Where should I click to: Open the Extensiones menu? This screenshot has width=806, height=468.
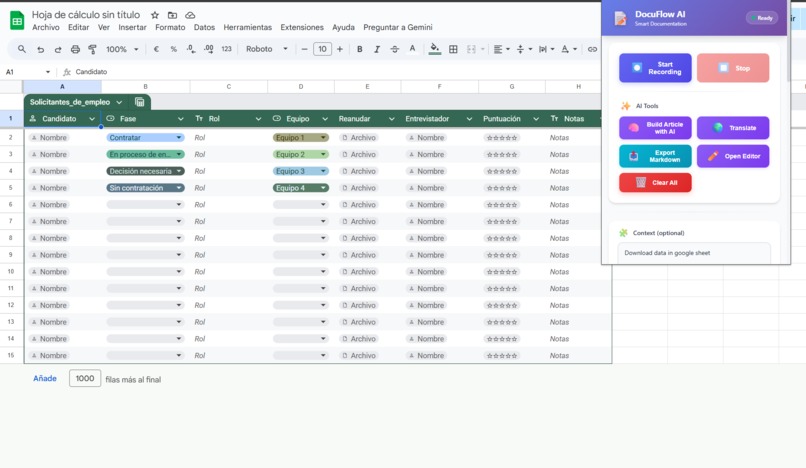tap(302, 27)
